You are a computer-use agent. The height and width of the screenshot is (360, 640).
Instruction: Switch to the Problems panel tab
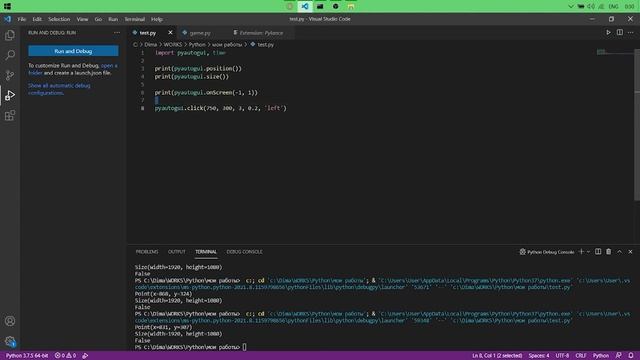[147, 252]
